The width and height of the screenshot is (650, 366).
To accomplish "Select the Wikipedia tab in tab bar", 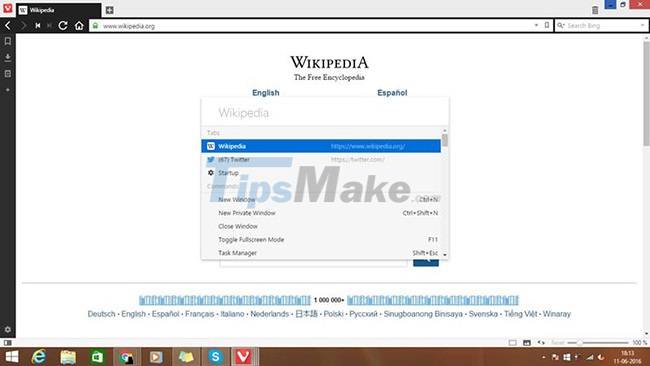I will [x=58, y=10].
